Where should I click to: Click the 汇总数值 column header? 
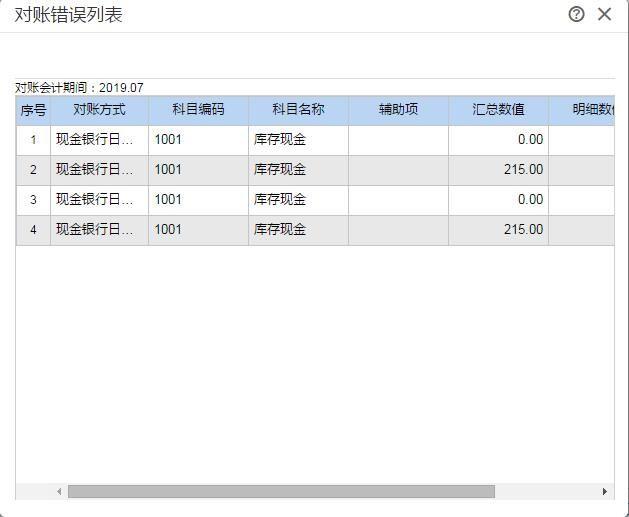click(x=498, y=110)
